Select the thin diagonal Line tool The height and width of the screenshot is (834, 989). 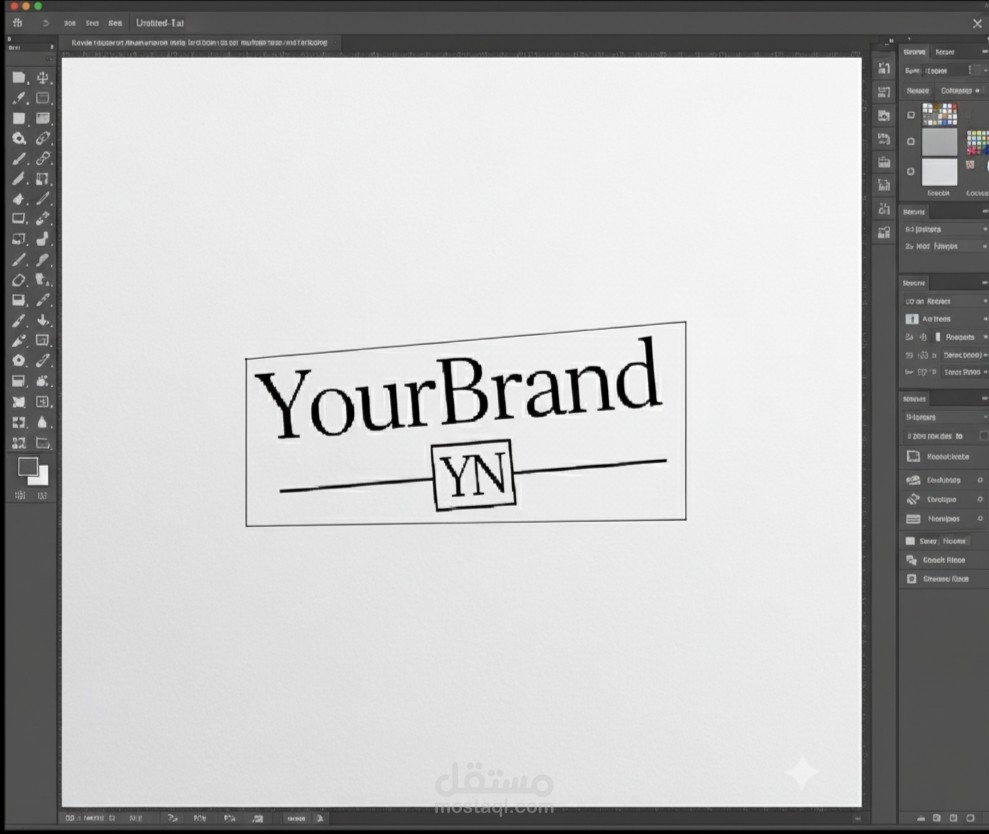point(42,199)
